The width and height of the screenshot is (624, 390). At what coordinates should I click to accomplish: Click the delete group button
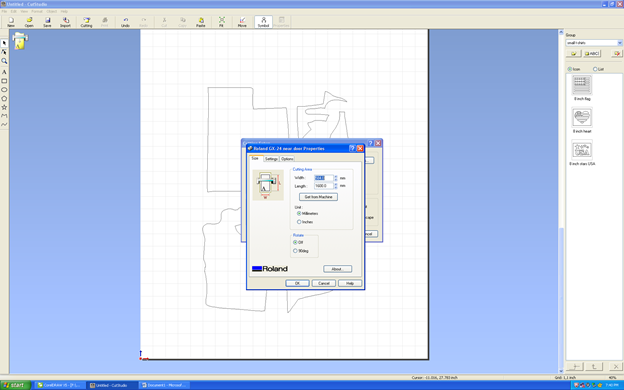(616, 53)
